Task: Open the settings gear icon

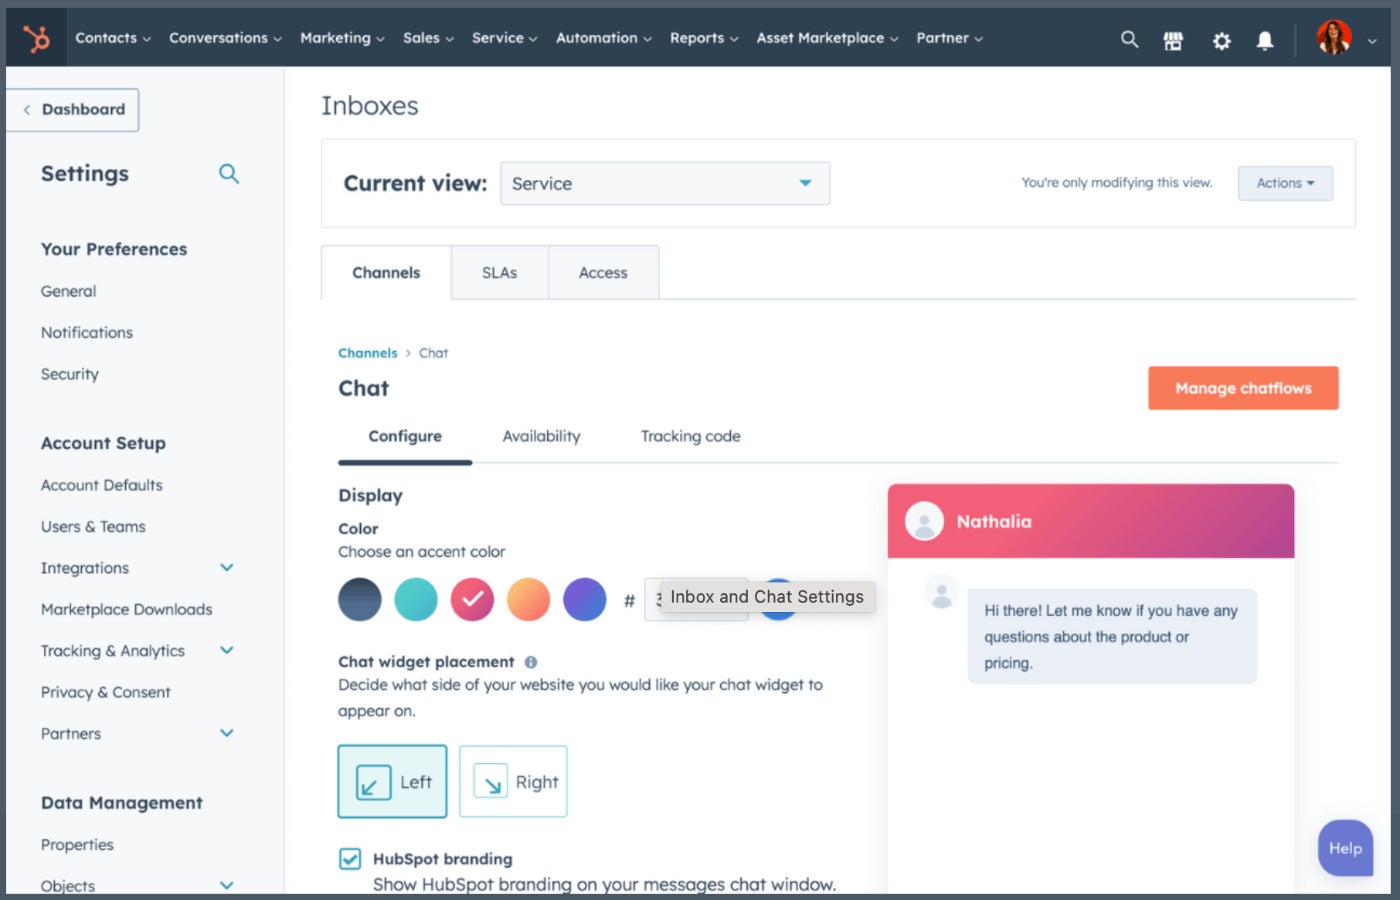Action: pos(1221,40)
